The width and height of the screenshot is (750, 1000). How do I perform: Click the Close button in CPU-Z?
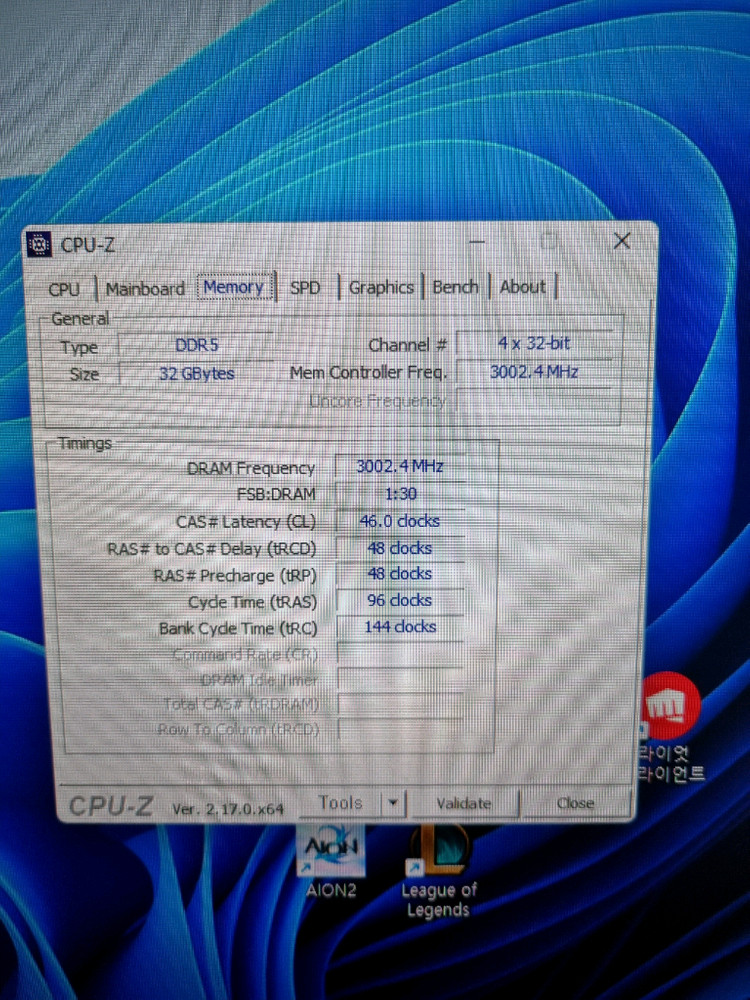[575, 804]
